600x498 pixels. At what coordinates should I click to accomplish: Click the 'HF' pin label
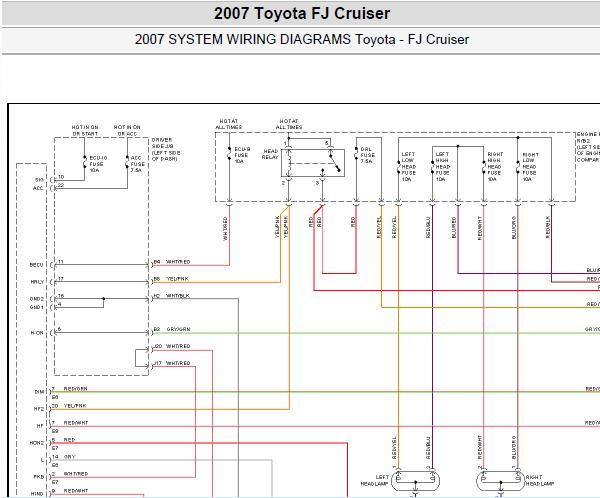(40, 426)
